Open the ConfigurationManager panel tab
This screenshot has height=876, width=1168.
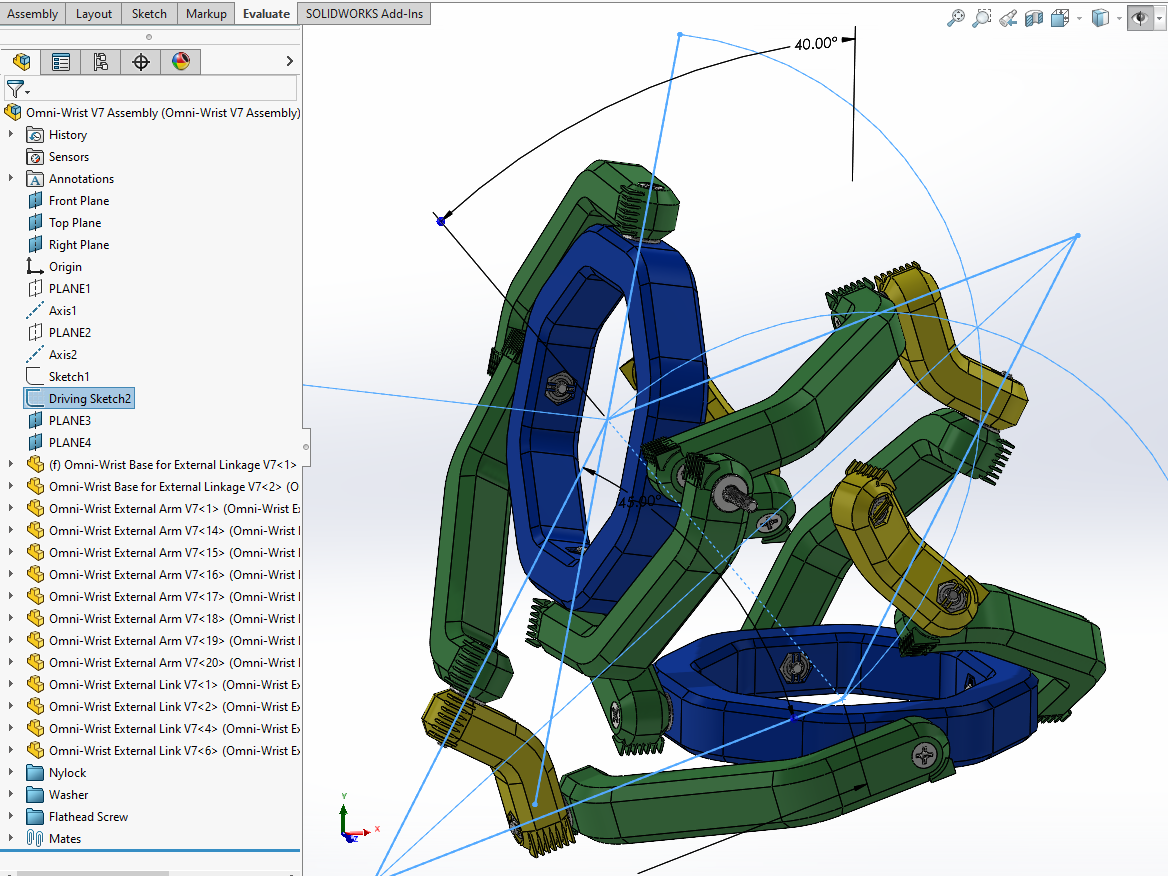(x=101, y=62)
